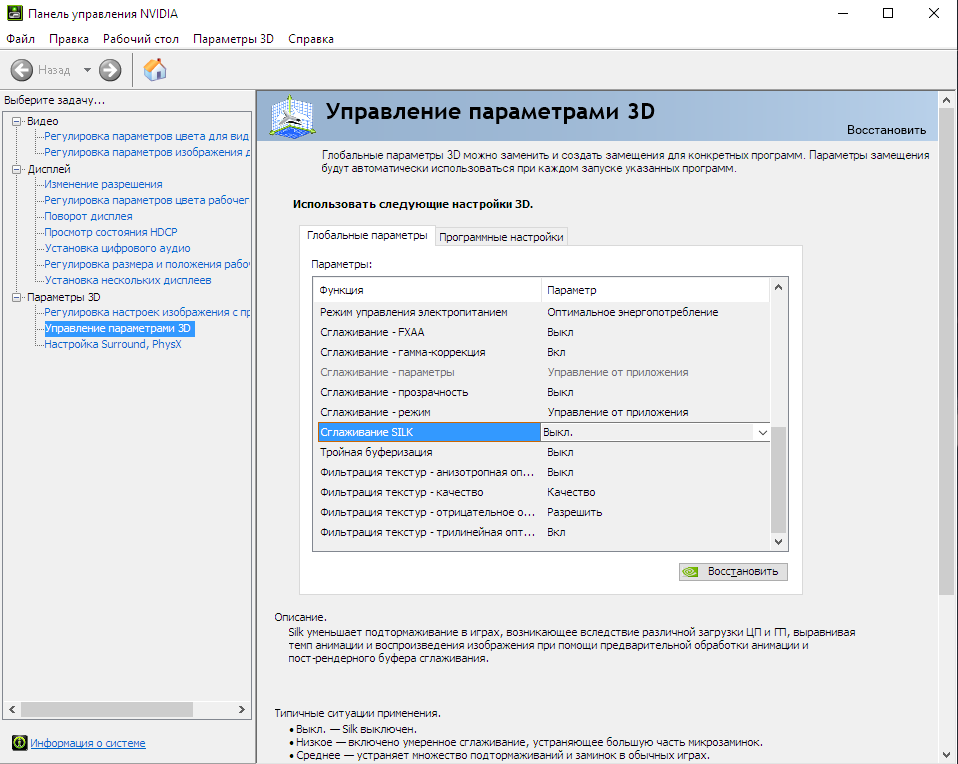Open Изменение разрешения task
958x764 pixels.
click(x=103, y=184)
